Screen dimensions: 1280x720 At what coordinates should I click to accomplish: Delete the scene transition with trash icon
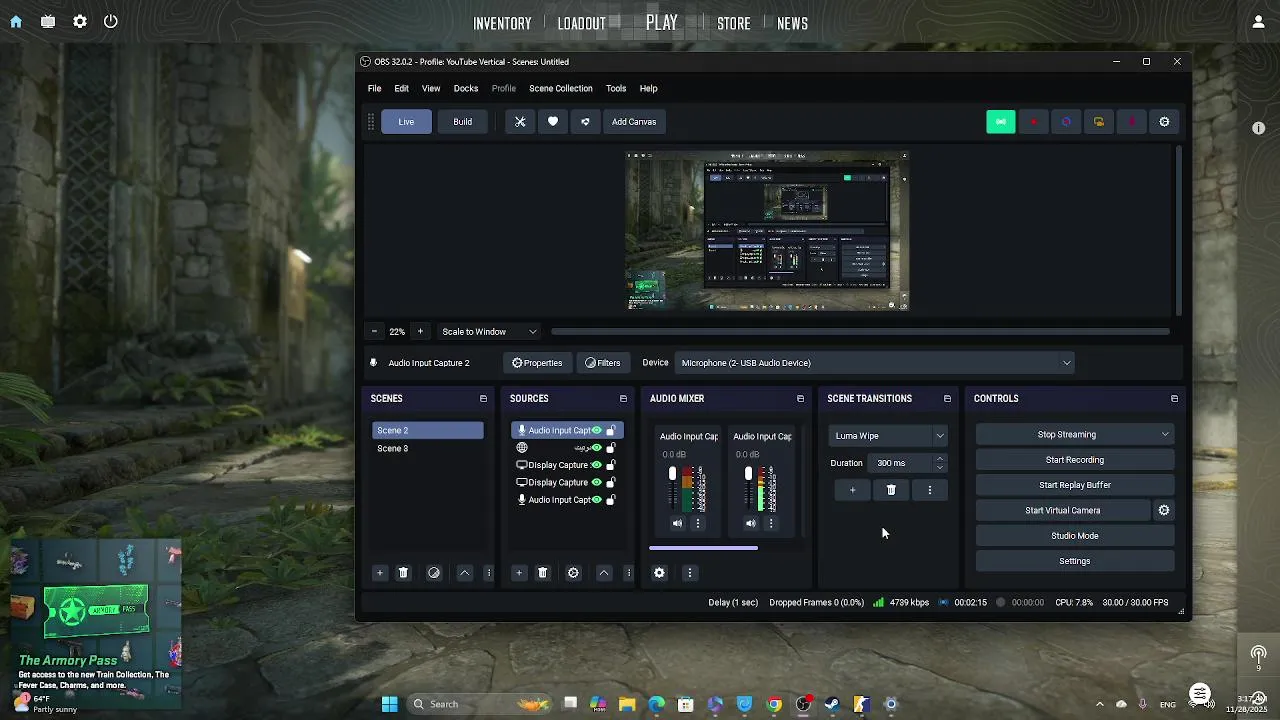891,490
